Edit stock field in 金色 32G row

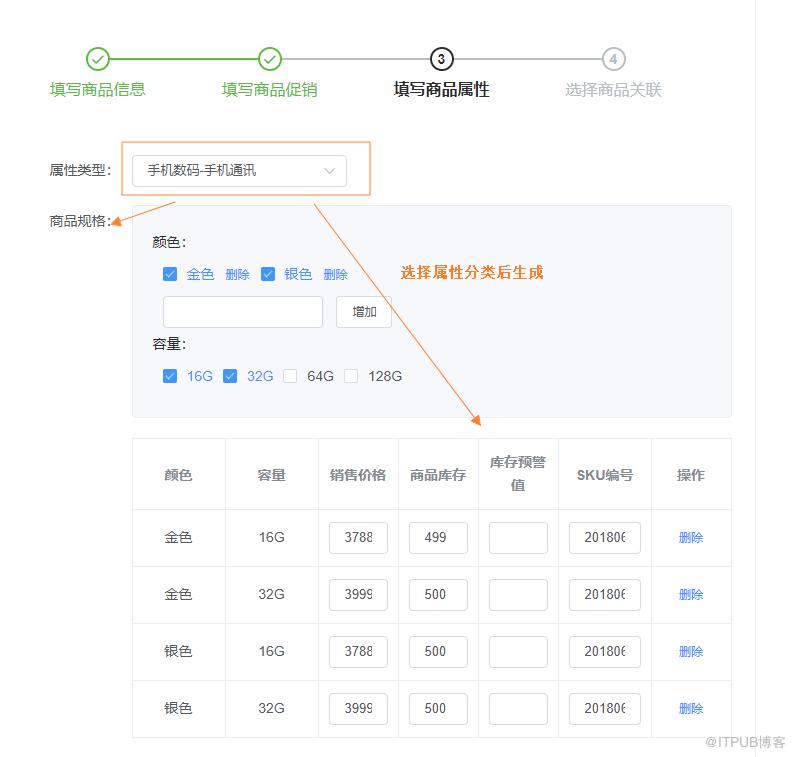pos(439,595)
